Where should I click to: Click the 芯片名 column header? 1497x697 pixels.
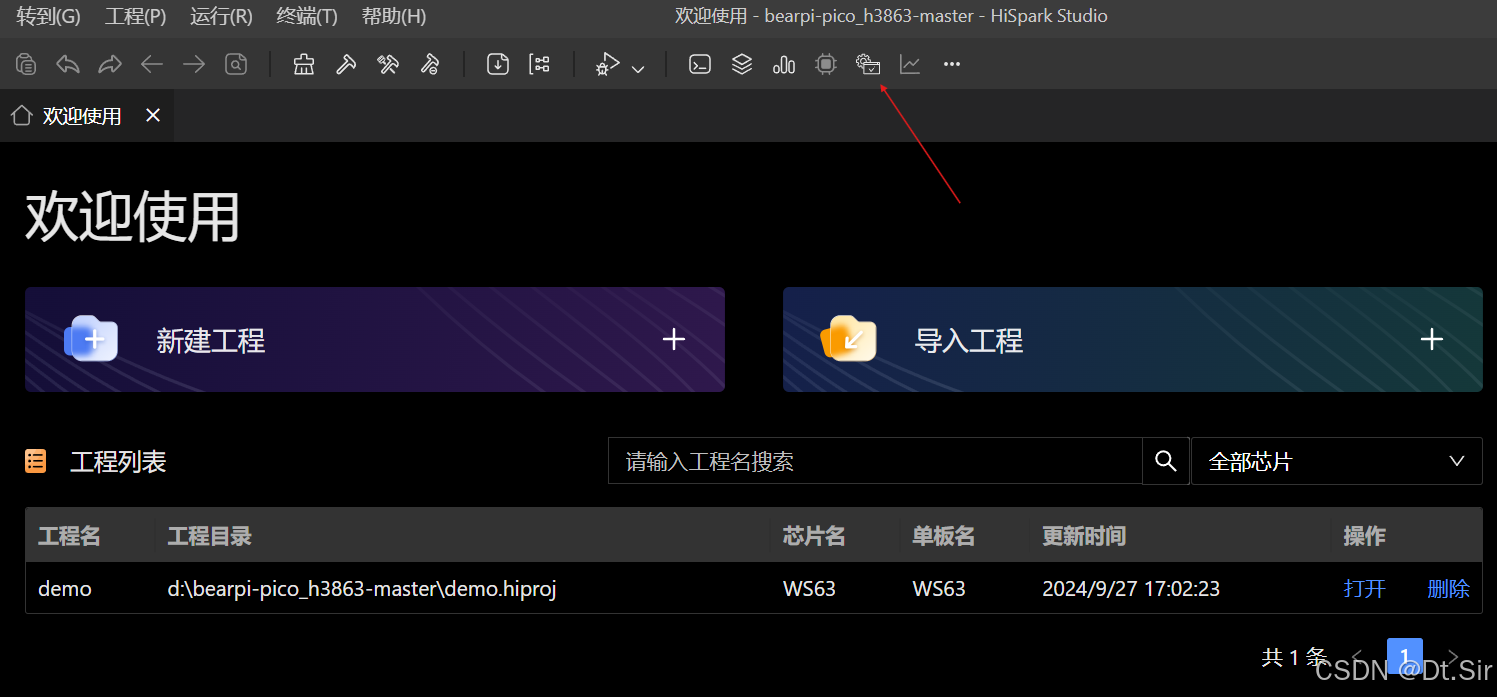(814, 536)
